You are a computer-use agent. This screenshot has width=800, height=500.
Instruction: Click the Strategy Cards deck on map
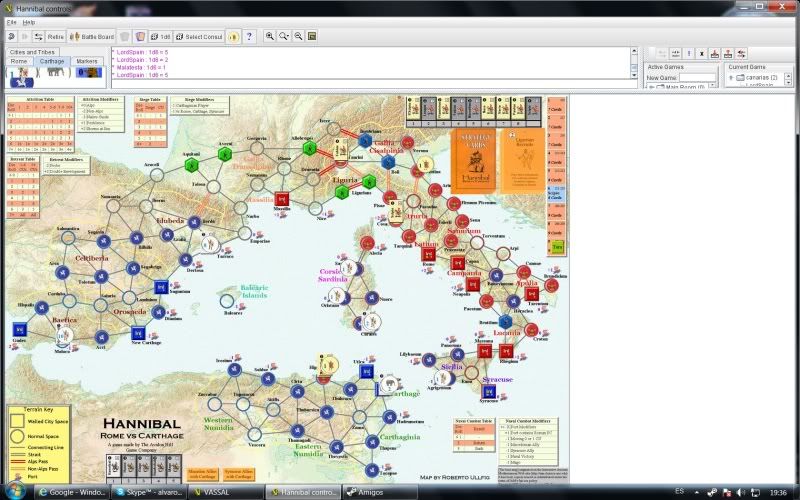(x=473, y=160)
